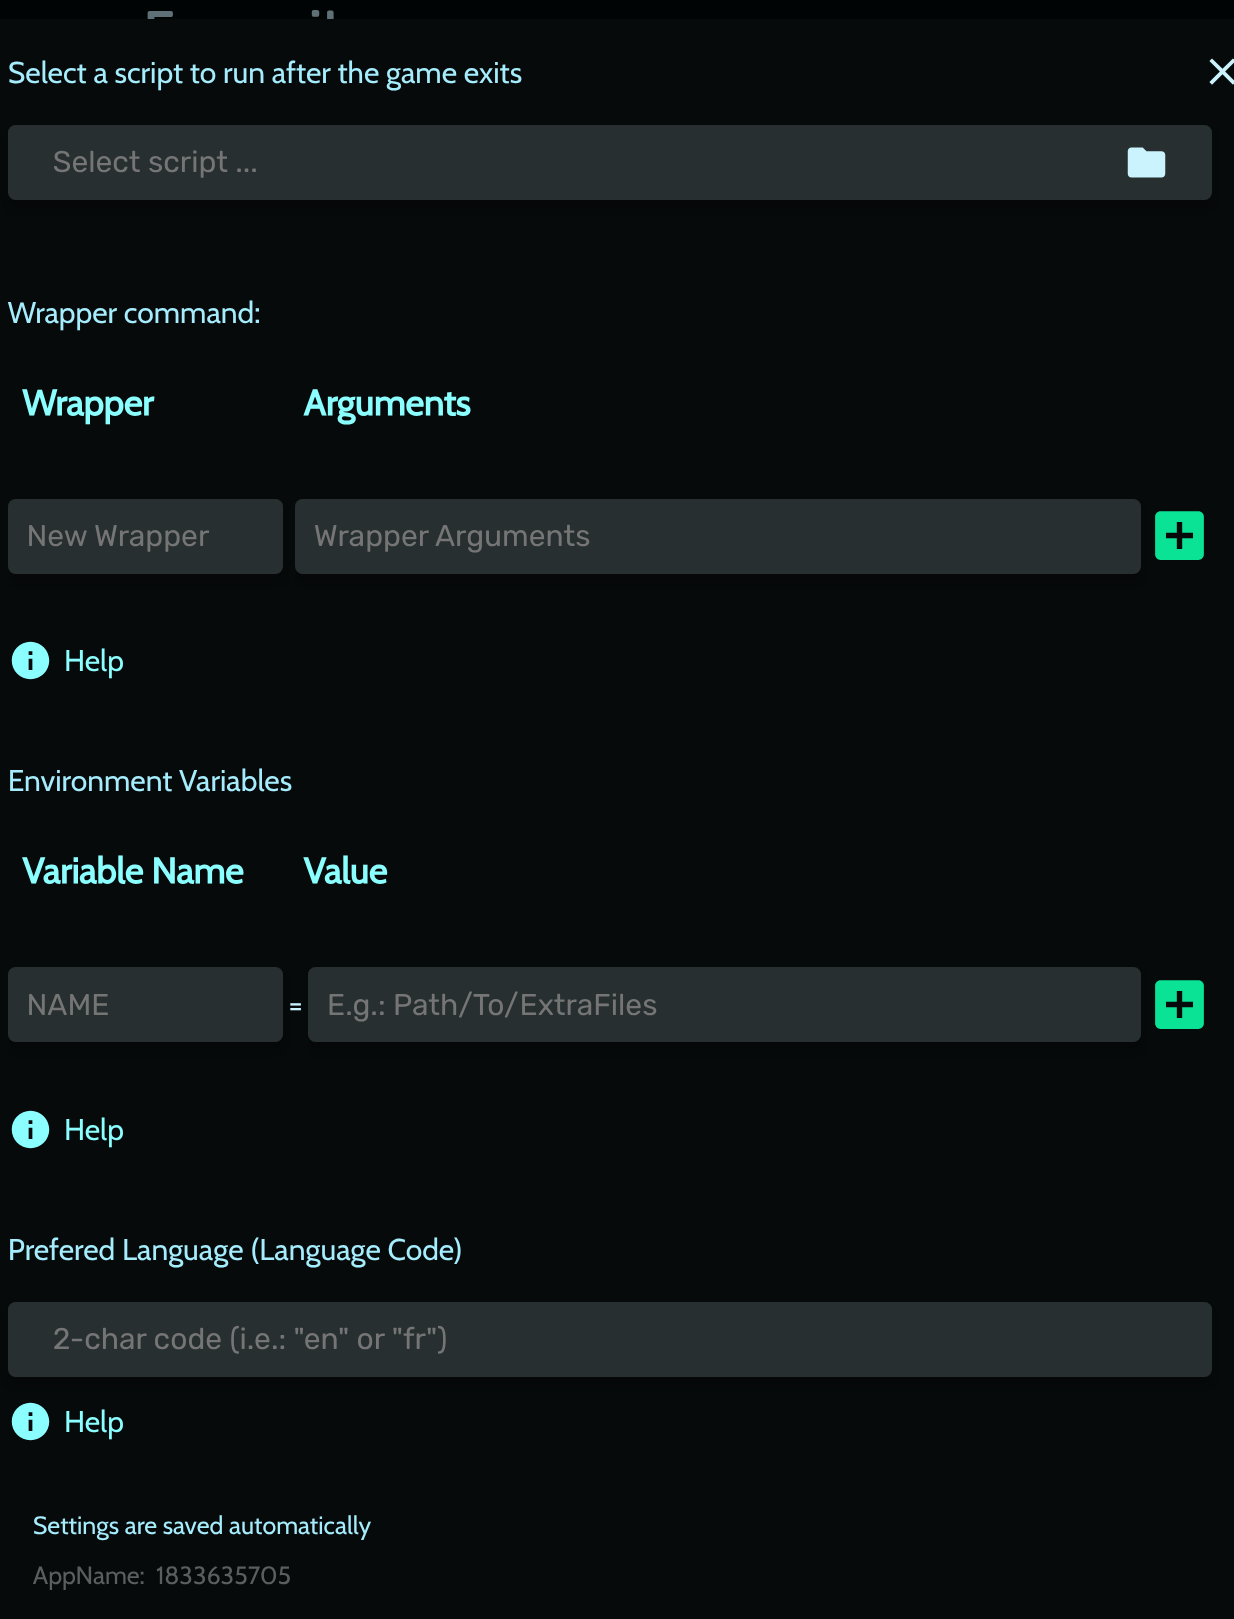Image resolution: width=1234 pixels, height=1619 pixels.
Task: Open Help text link for environment variables
Action: 94,1130
